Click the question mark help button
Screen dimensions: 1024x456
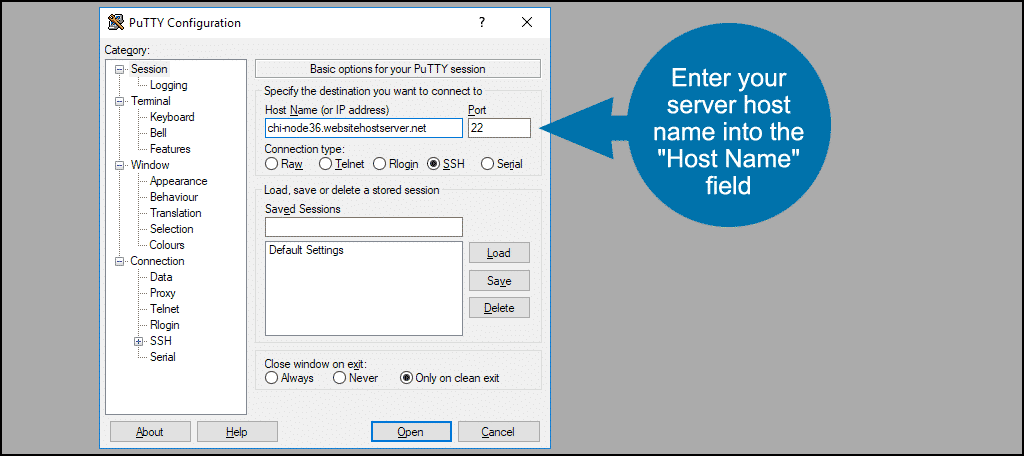[x=482, y=22]
